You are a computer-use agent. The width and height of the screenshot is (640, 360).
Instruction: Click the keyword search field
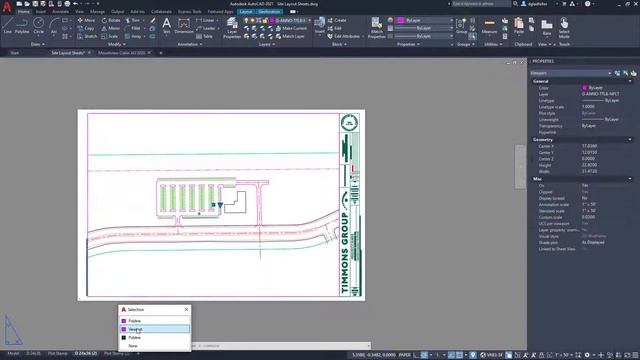[x=480, y=4]
